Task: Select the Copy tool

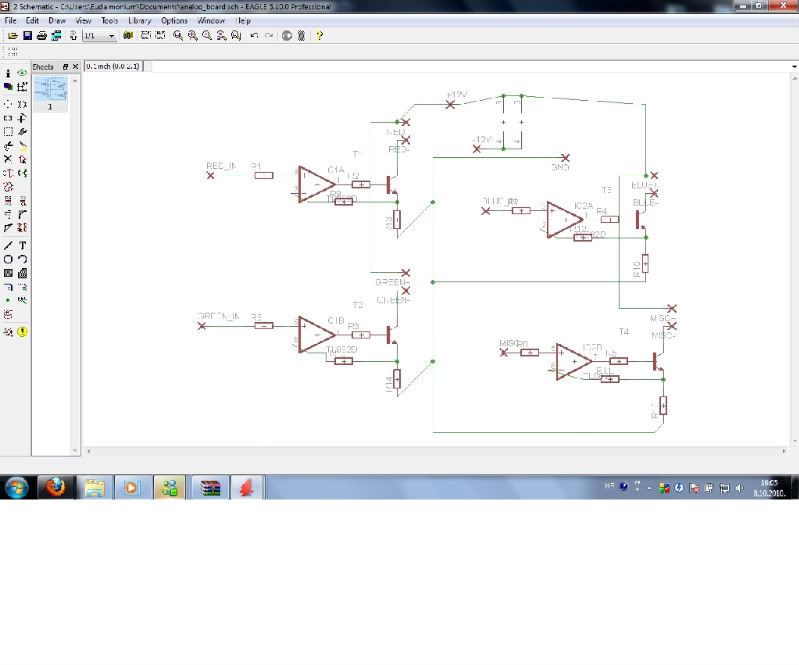Action: click(x=22, y=104)
